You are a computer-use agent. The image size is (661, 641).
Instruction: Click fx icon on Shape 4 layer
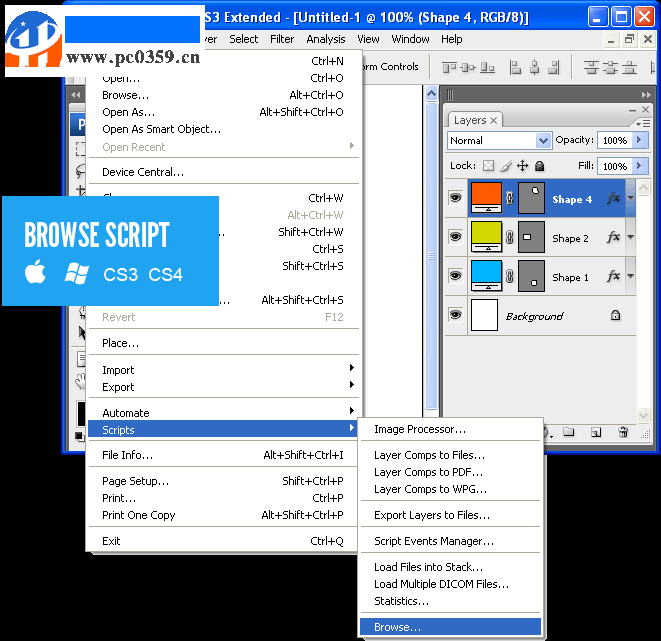[613, 198]
